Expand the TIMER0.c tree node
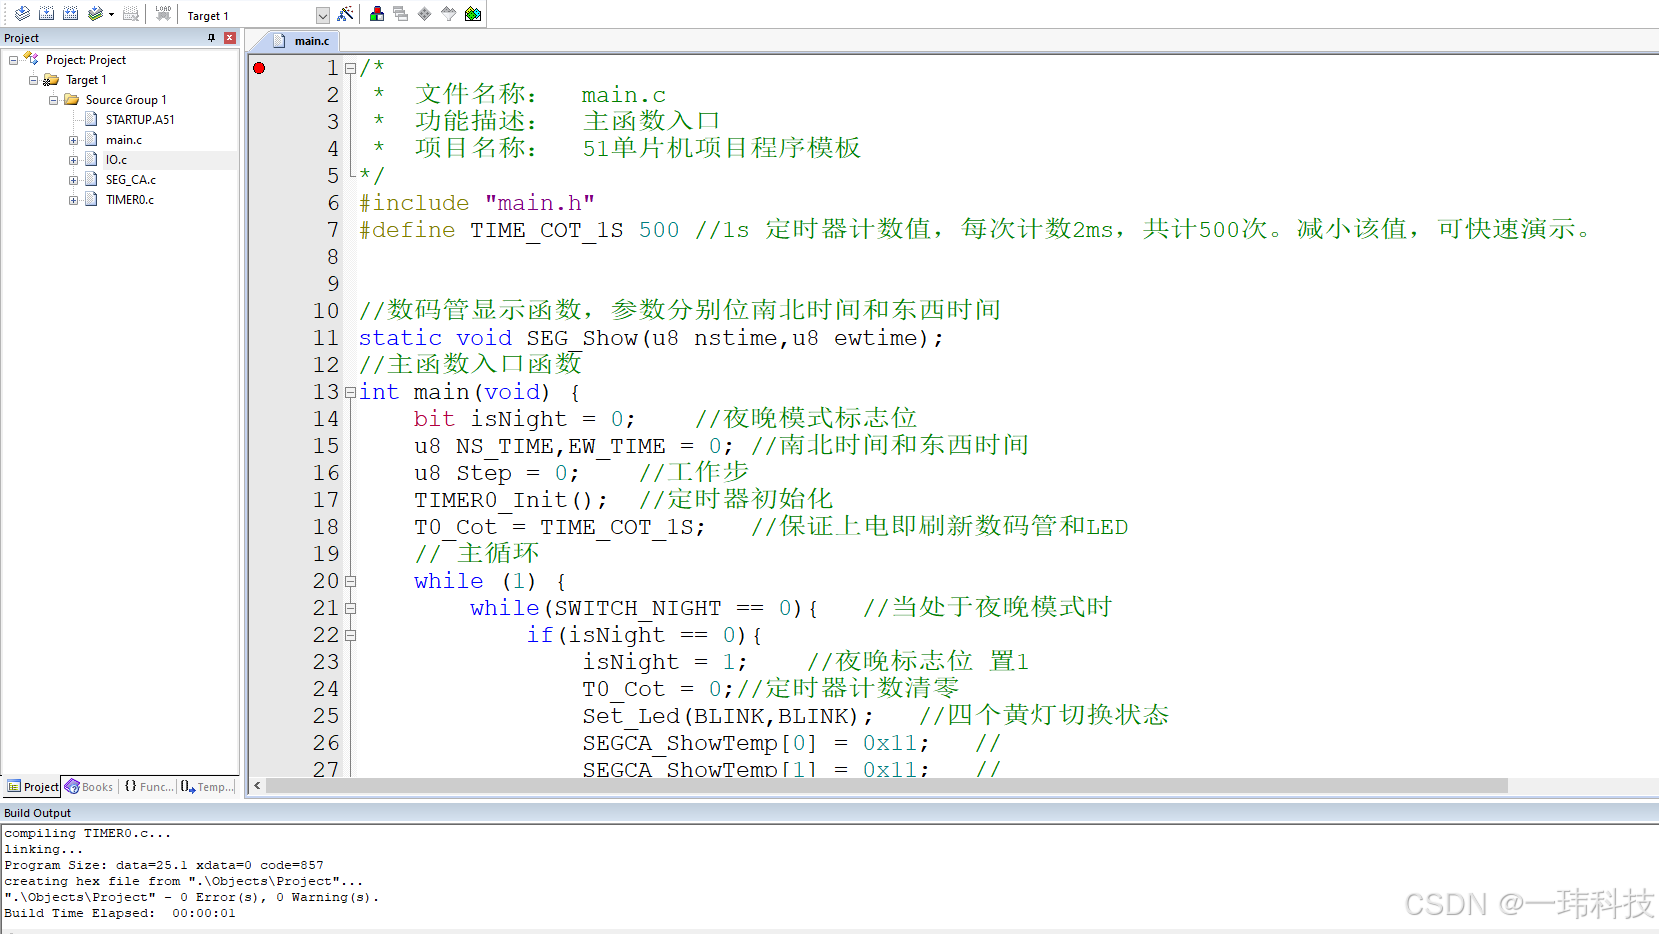 click(73, 200)
